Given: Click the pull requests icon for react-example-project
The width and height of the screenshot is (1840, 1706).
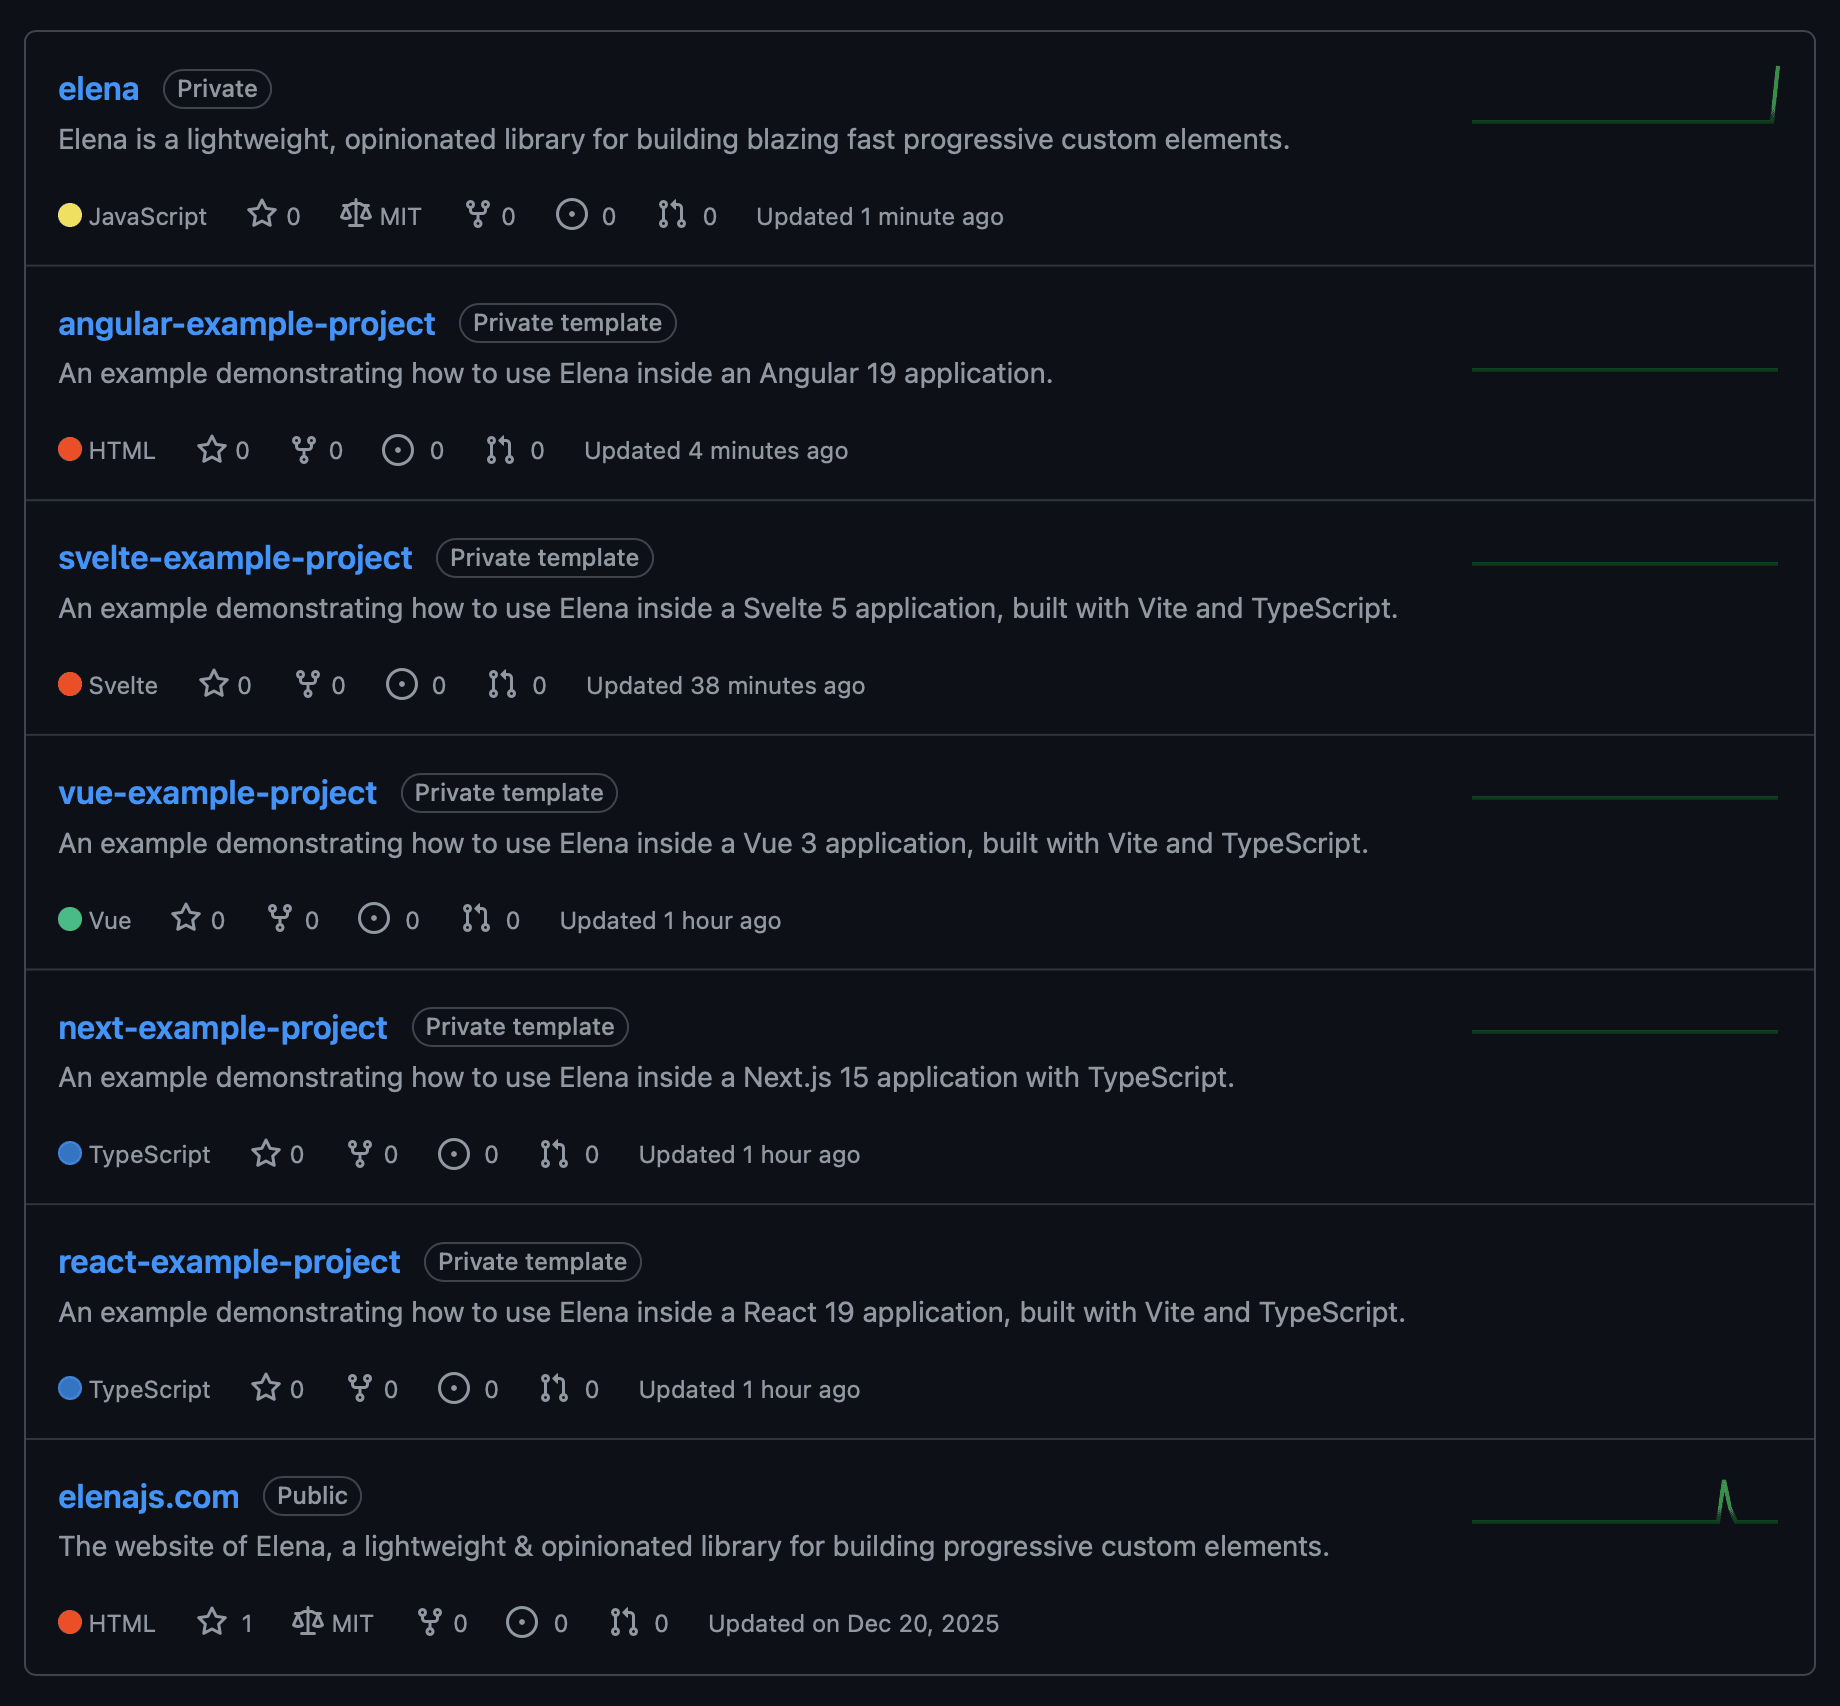Looking at the screenshot, I should (x=554, y=1388).
